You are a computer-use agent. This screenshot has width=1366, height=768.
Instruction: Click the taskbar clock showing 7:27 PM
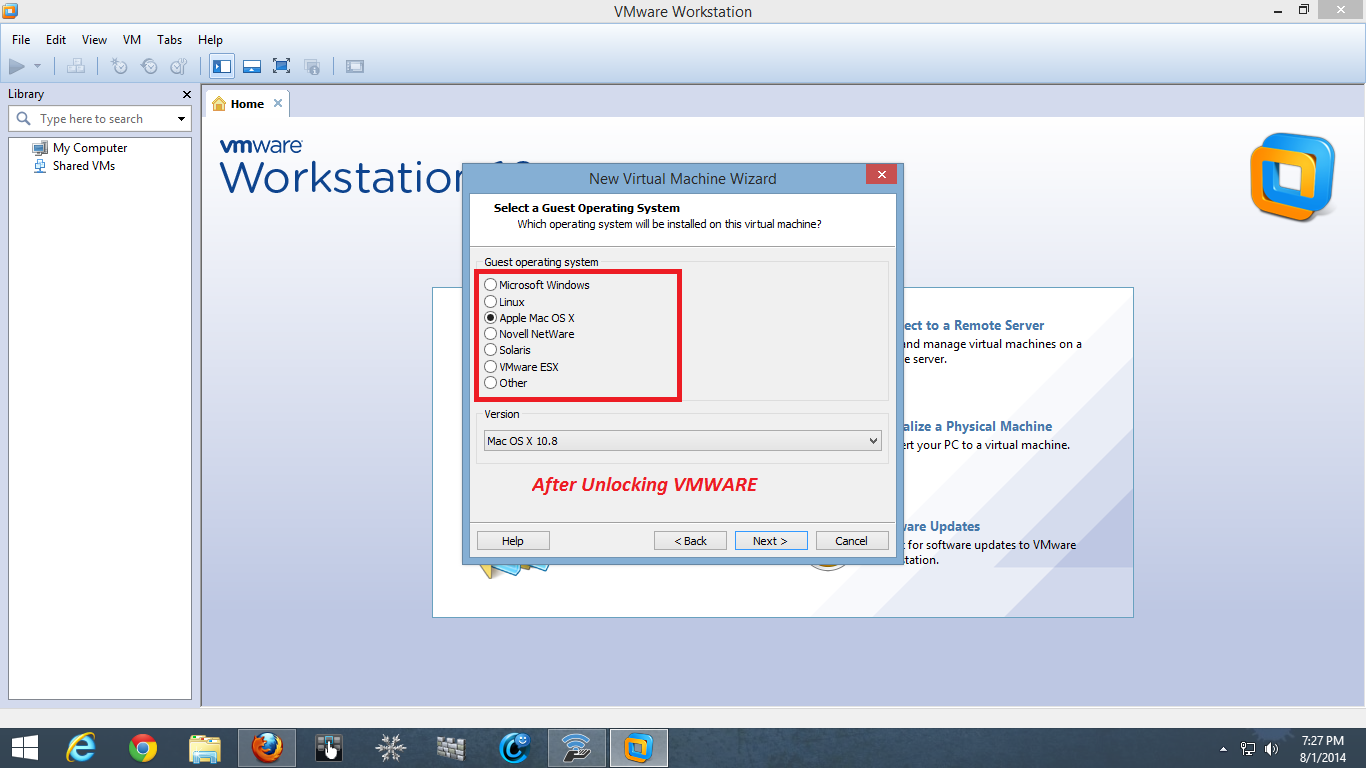pyautogui.click(x=1322, y=748)
